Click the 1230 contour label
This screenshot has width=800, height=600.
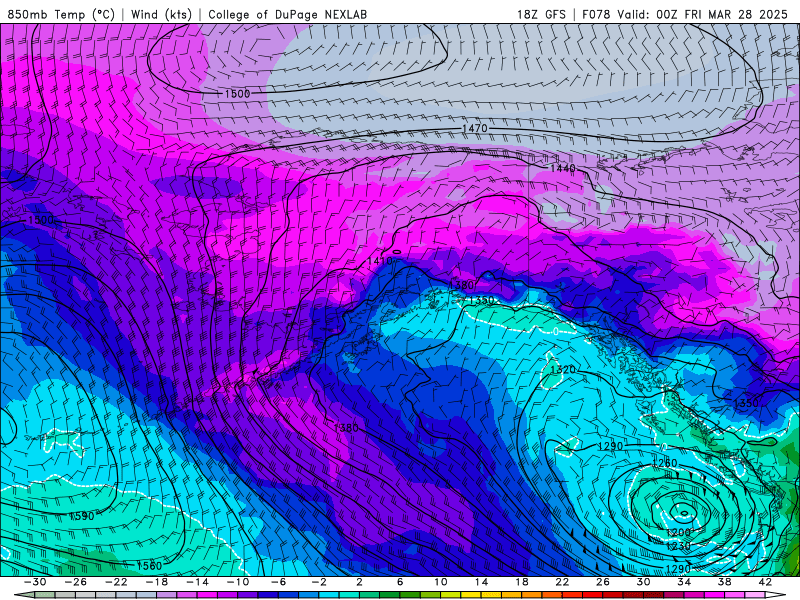[x=679, y=546]
